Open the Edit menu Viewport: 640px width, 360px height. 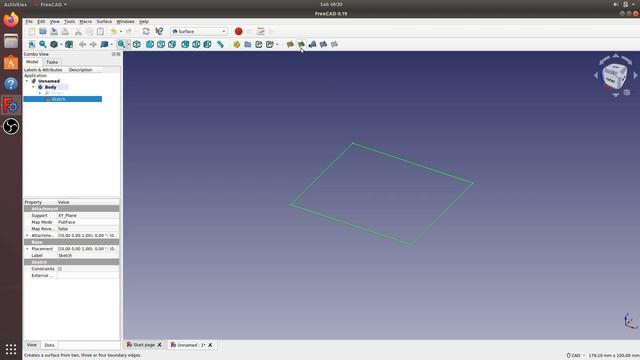click(x=41, y=22)
